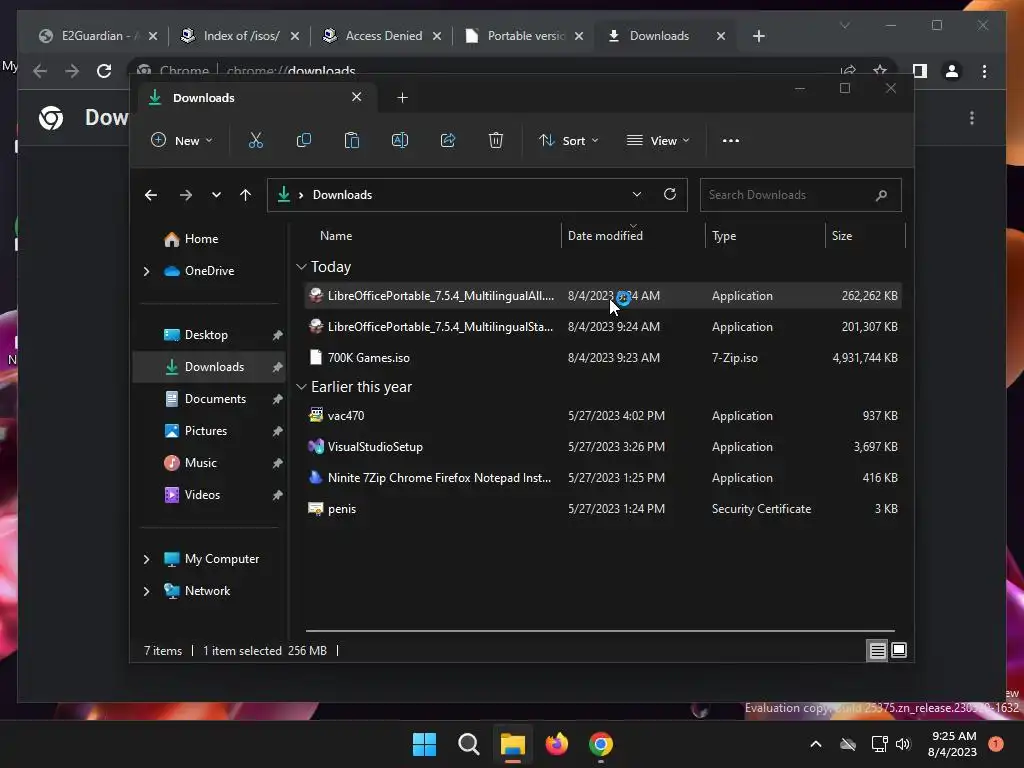Sort by Type column header
This screenshot has width=1024, height=768.
pos(765,236)
